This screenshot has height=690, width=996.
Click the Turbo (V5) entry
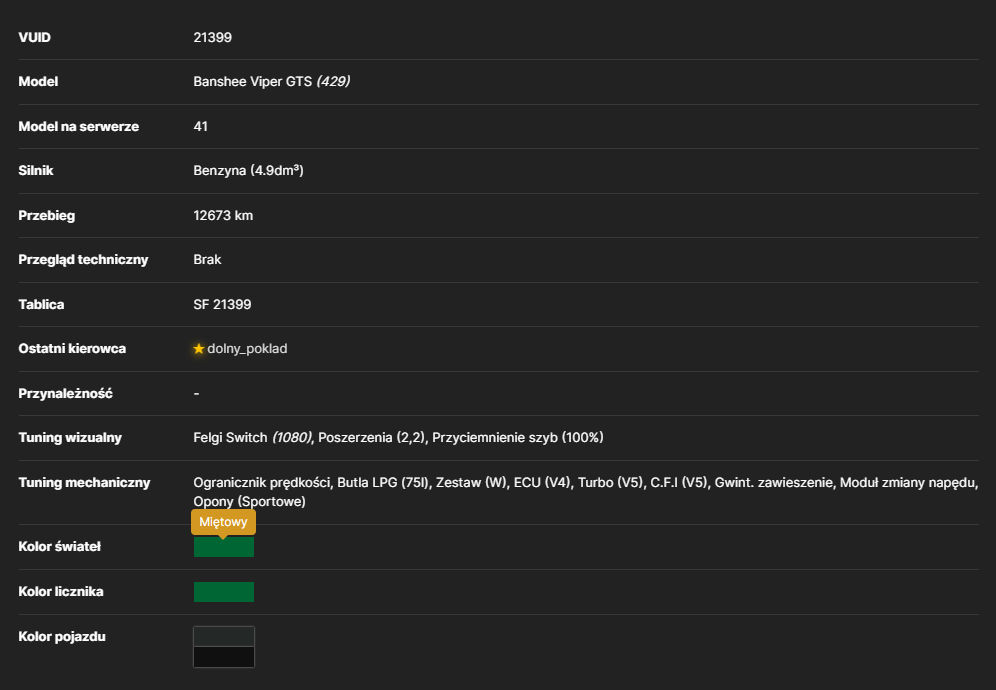[610, 483]
